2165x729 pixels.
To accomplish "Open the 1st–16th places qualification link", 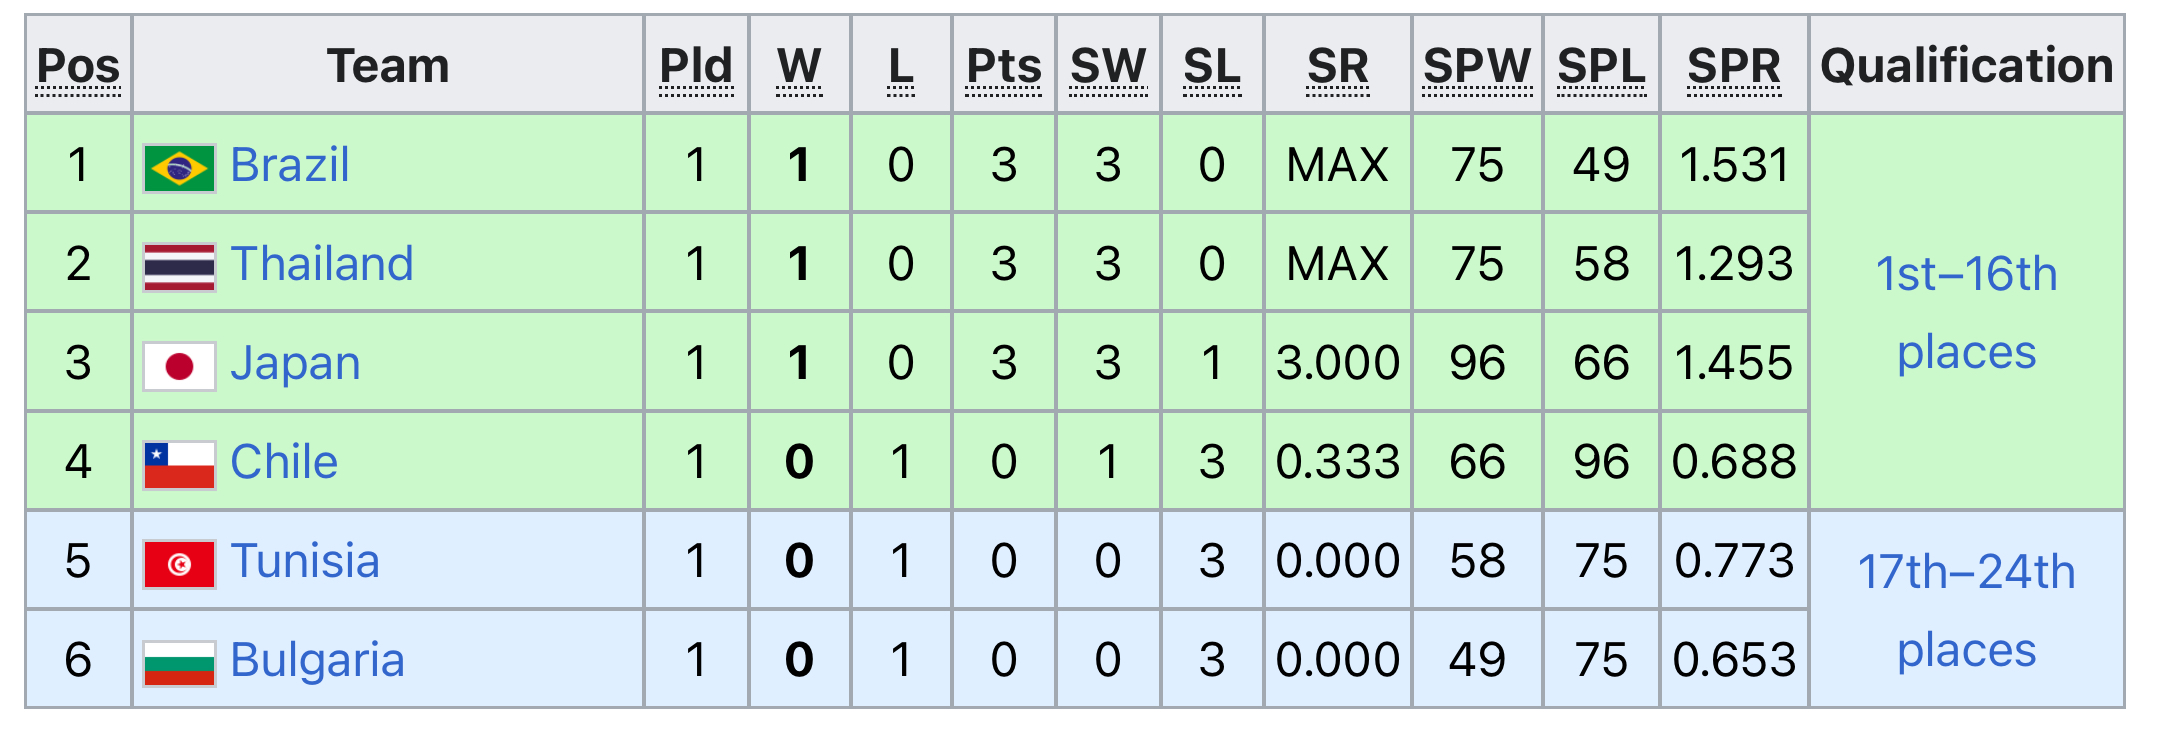I will [1966, 313].
